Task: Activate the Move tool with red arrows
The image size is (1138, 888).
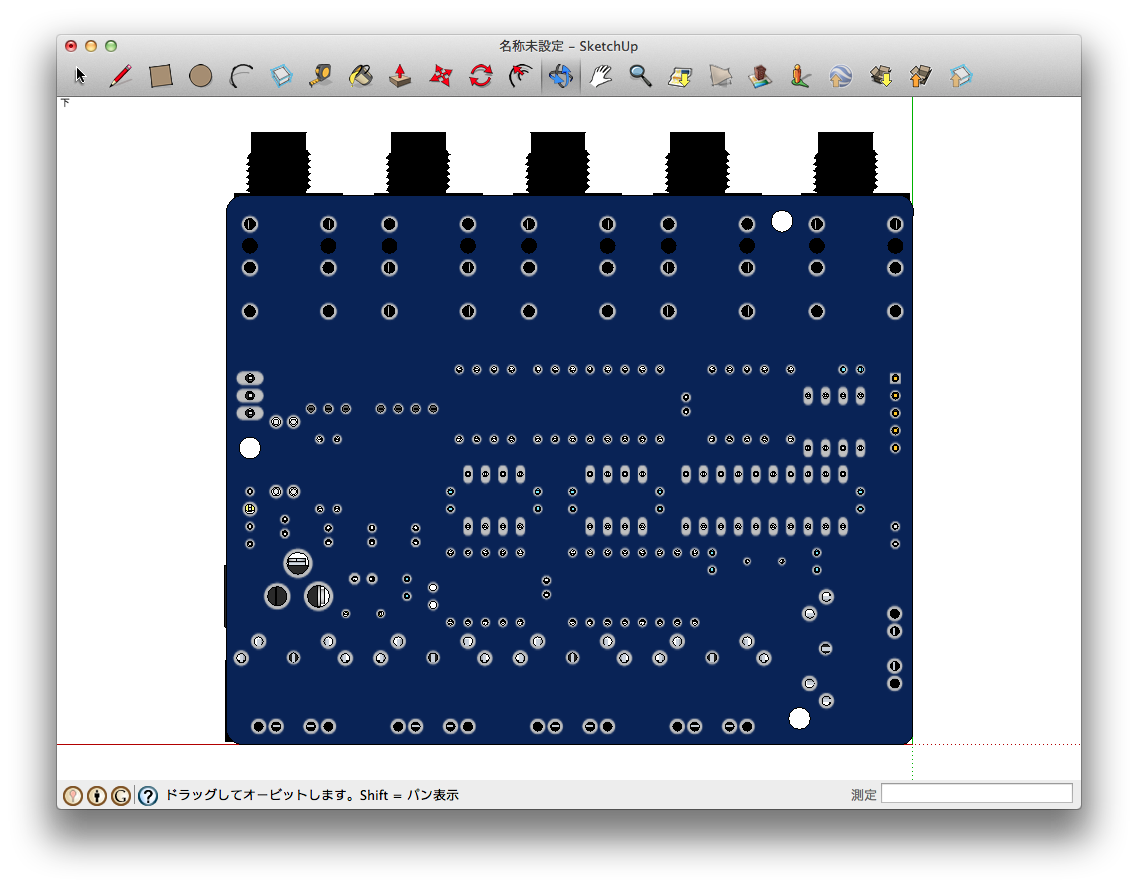Action: [x=441, y=76]
